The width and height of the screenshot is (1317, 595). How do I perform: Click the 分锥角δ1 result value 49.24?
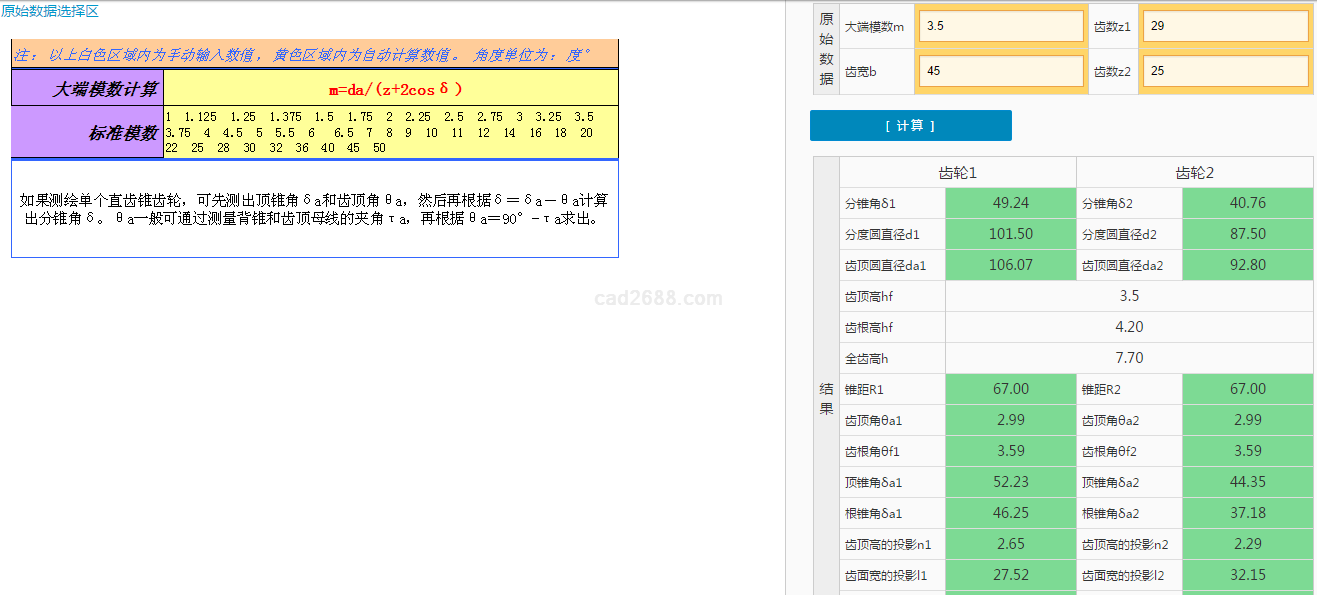tap(1010, 203)
